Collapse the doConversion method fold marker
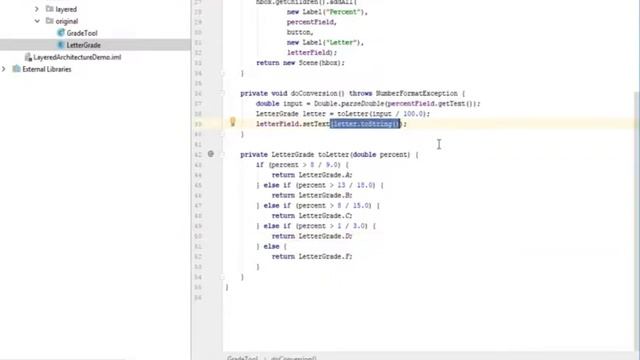 222,93
